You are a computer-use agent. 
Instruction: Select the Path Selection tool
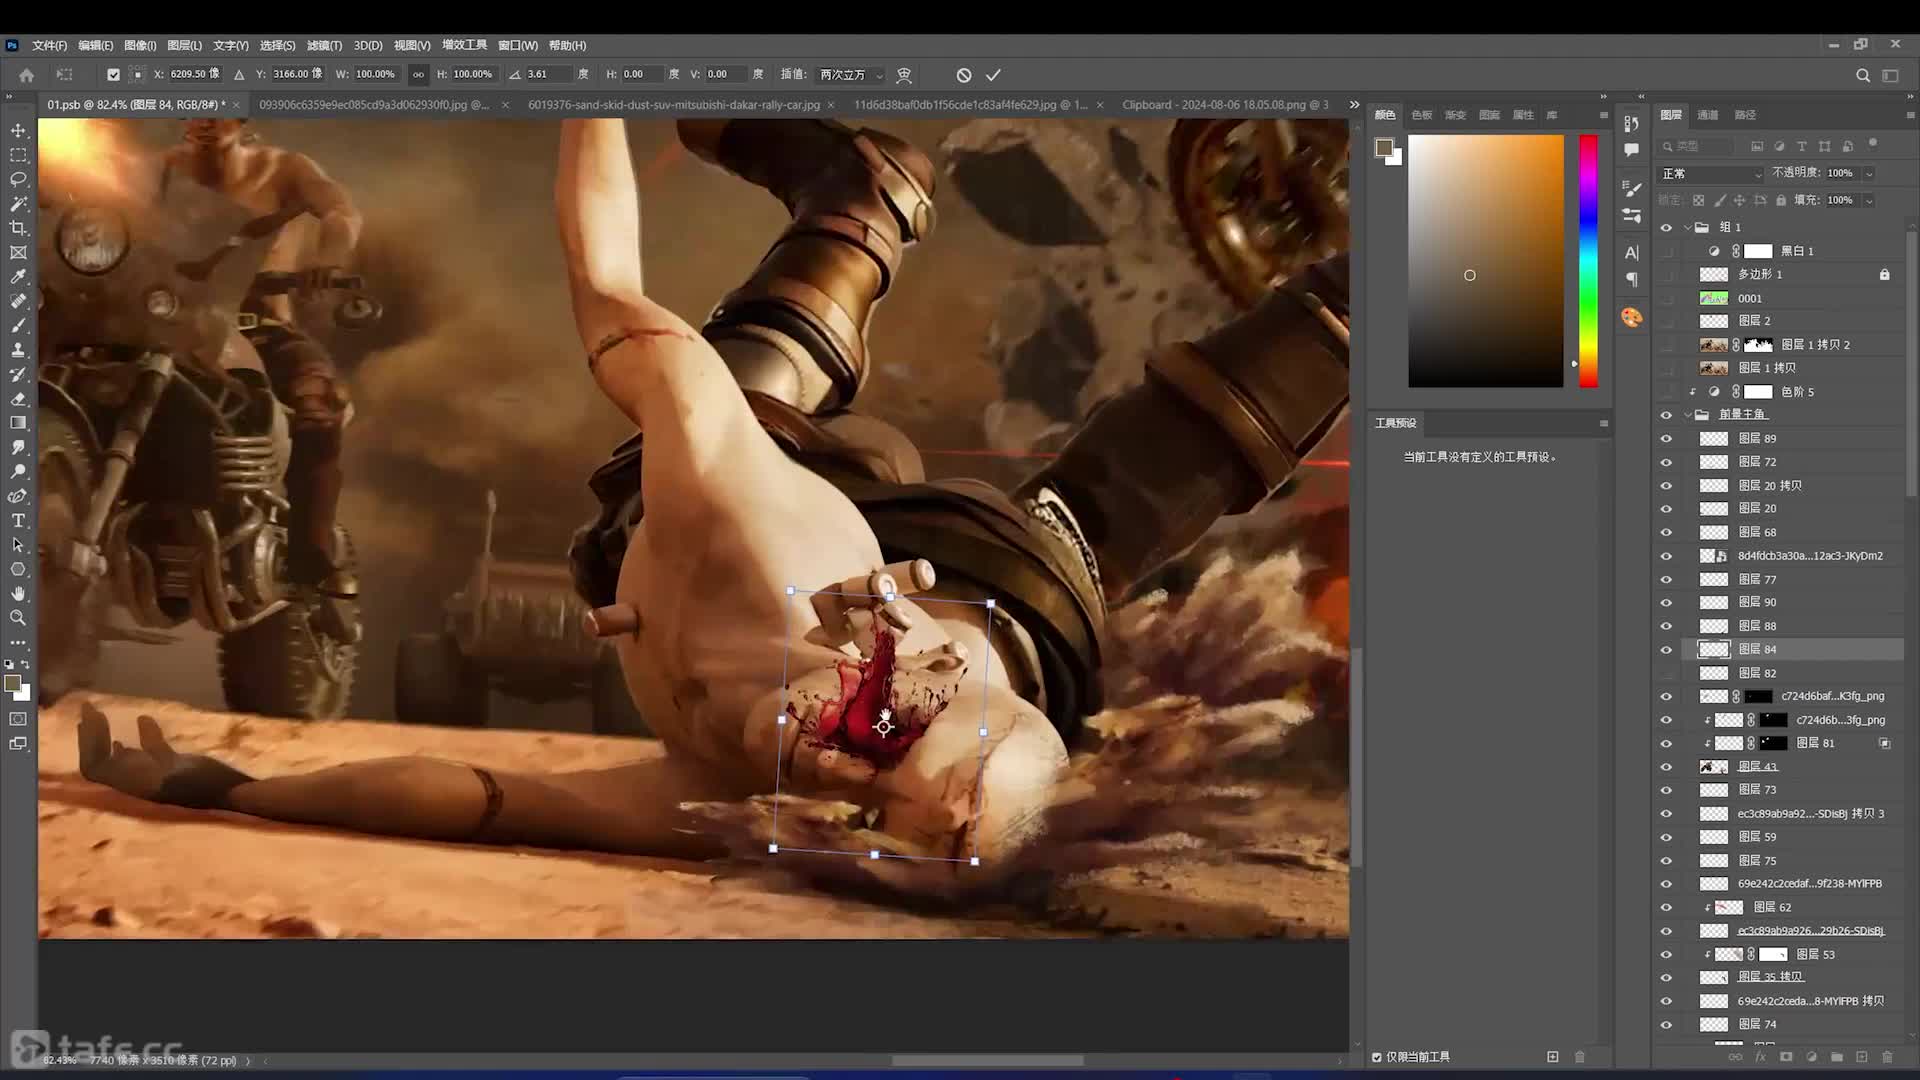[x=18, y=545]
